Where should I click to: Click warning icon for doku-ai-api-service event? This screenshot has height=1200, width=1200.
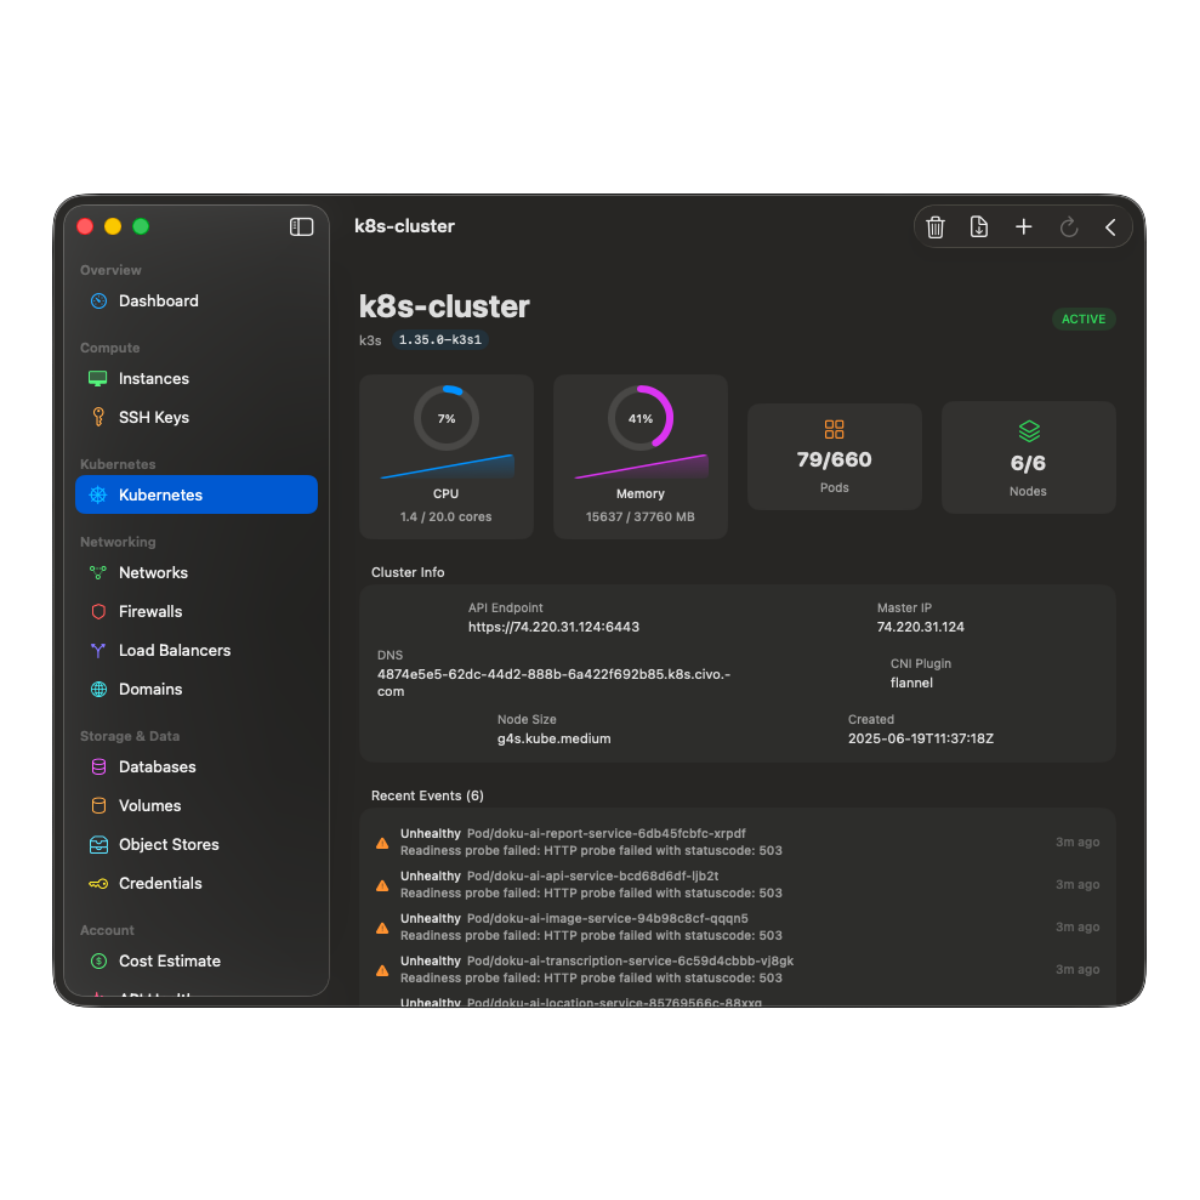coord(382,885)
